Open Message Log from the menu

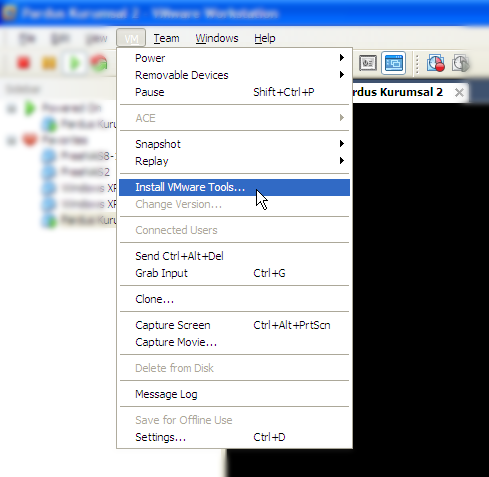(234, 394)
